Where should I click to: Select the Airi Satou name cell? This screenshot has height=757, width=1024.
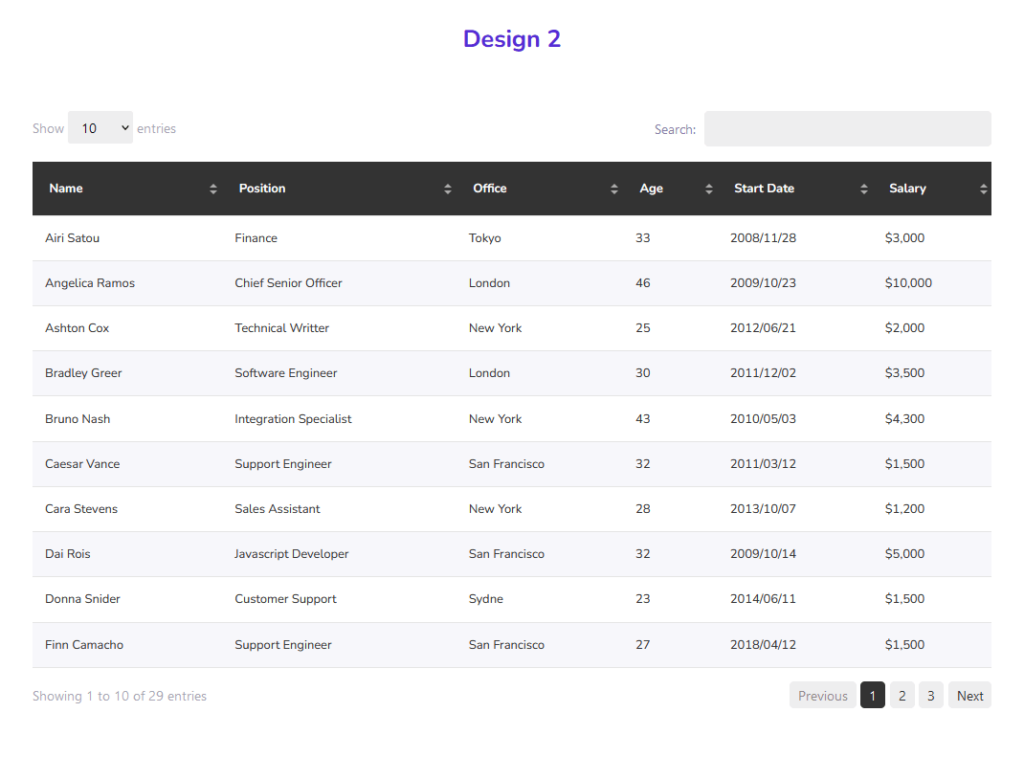72,238
